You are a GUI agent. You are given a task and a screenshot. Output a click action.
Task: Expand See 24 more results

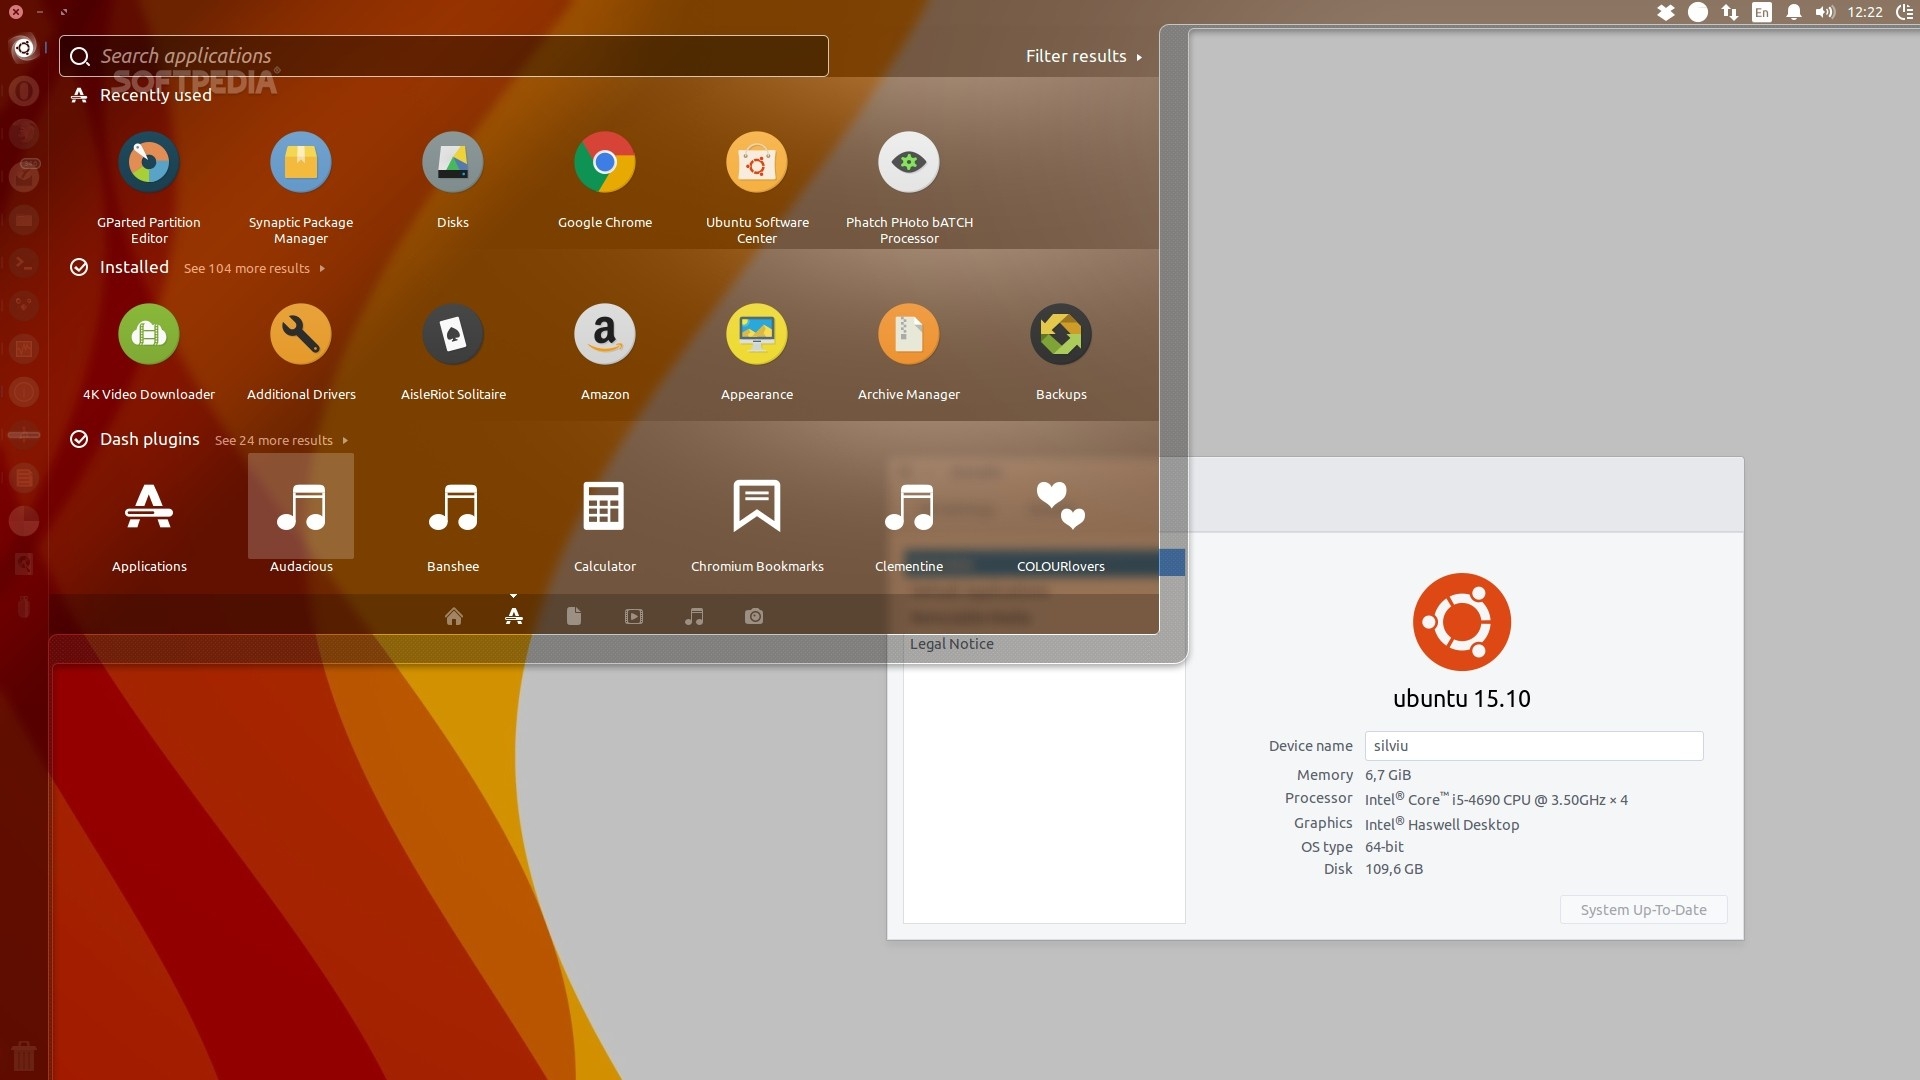pos(281,440)
